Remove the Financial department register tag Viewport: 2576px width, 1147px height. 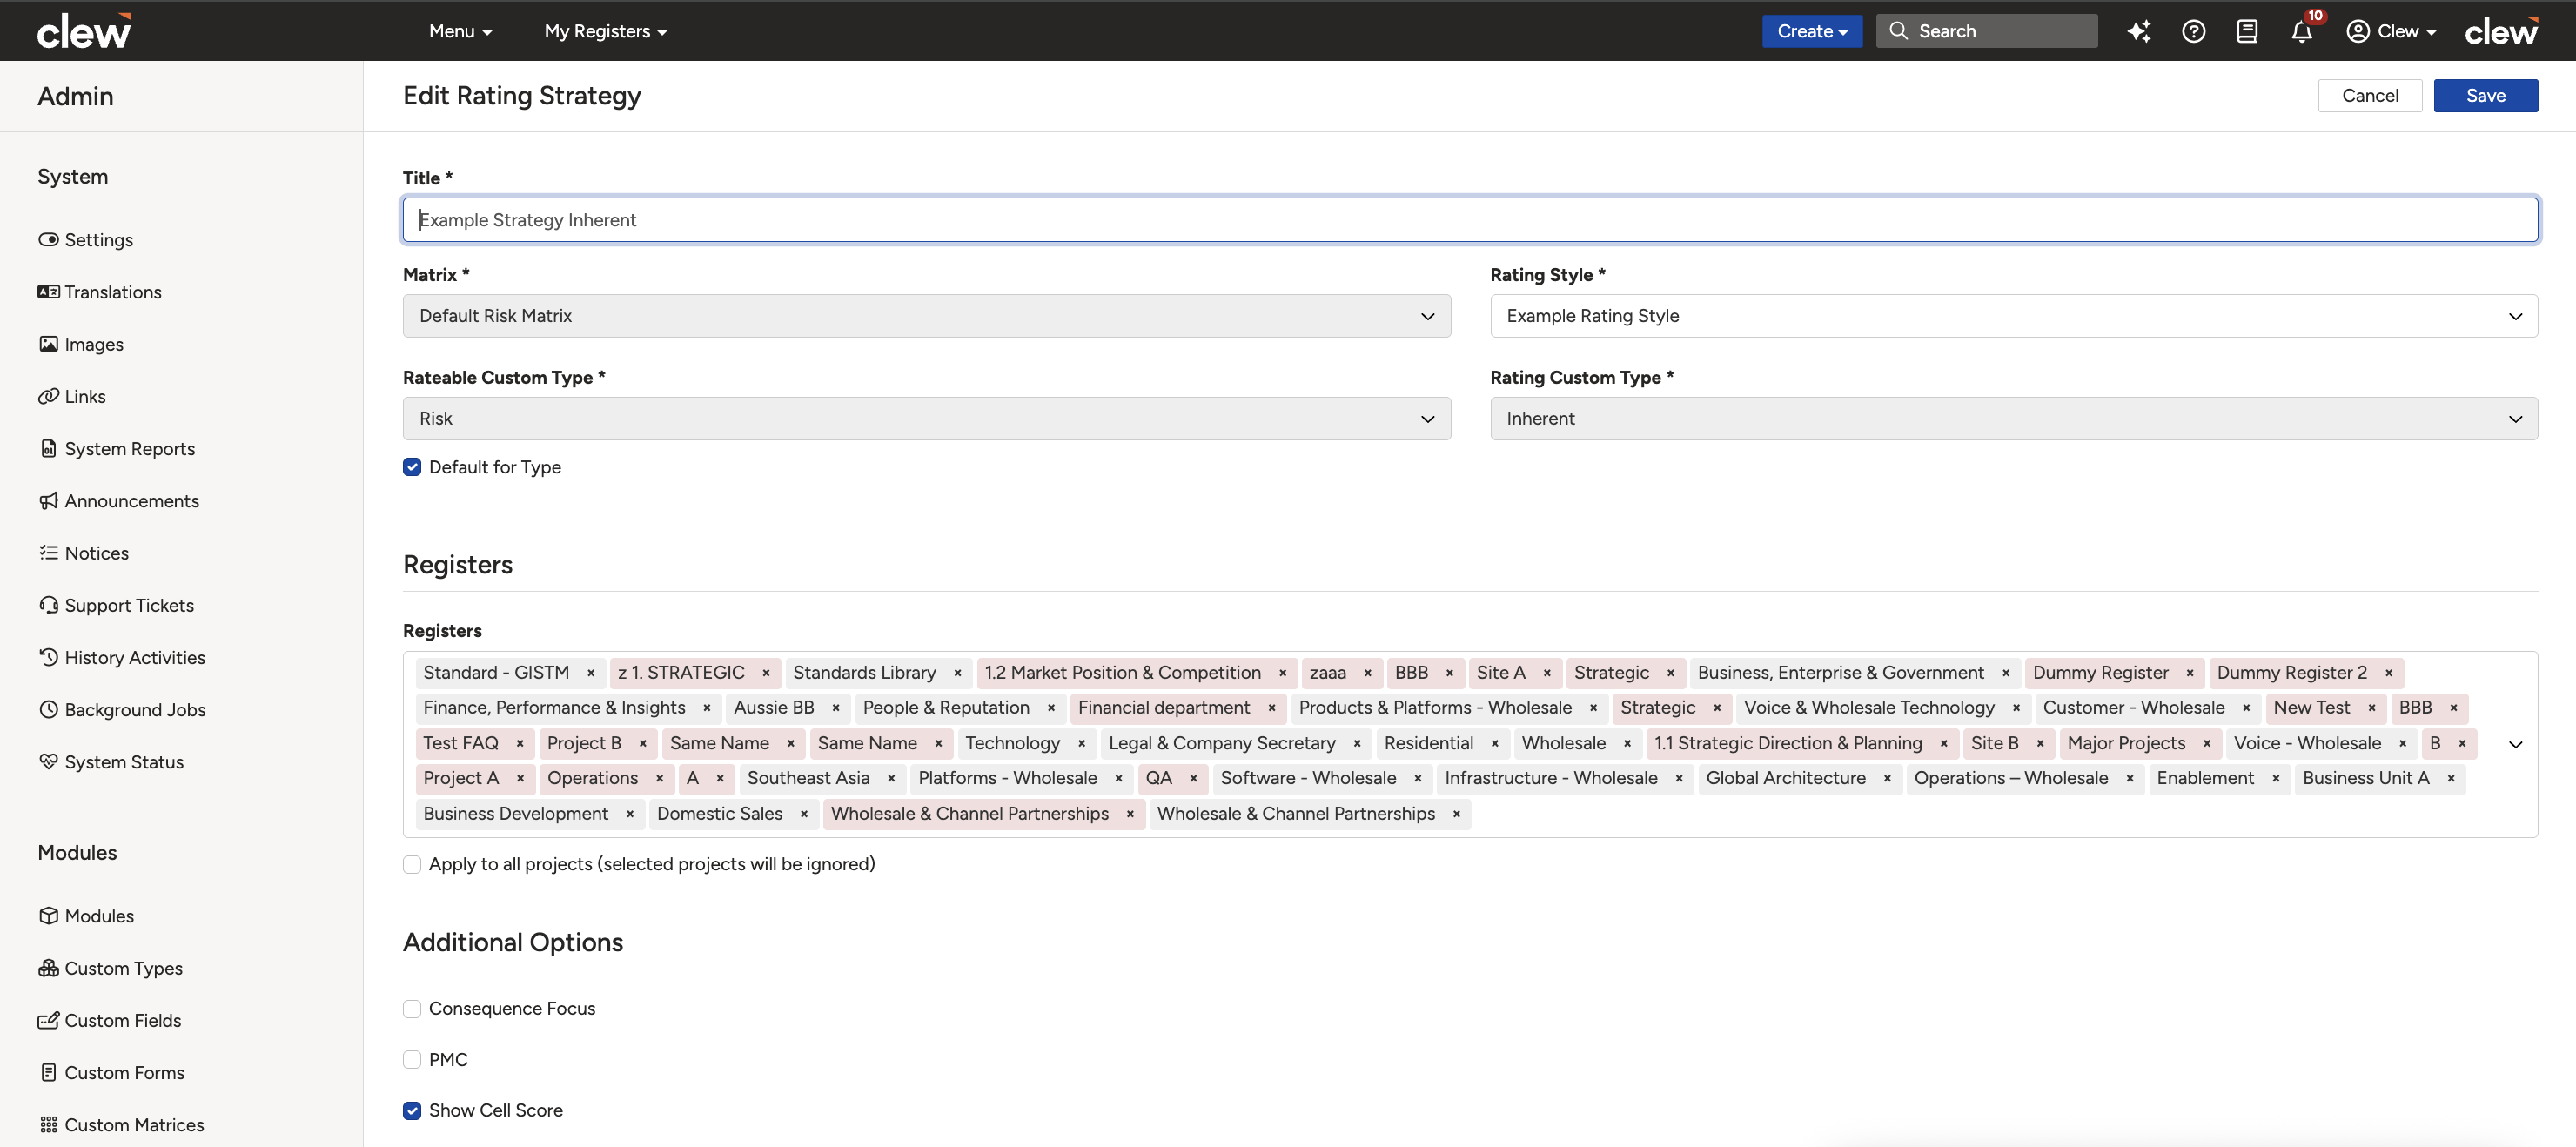pos(1272,708)
